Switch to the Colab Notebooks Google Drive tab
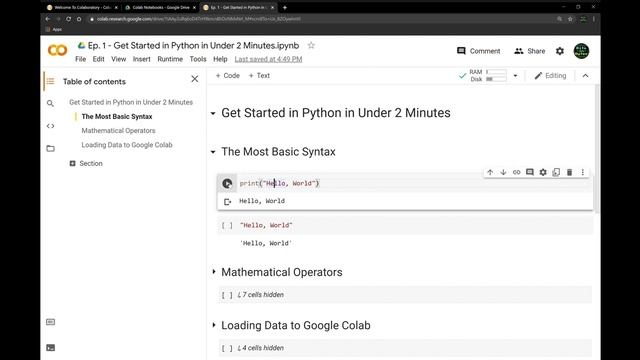 tap(160, 7)
